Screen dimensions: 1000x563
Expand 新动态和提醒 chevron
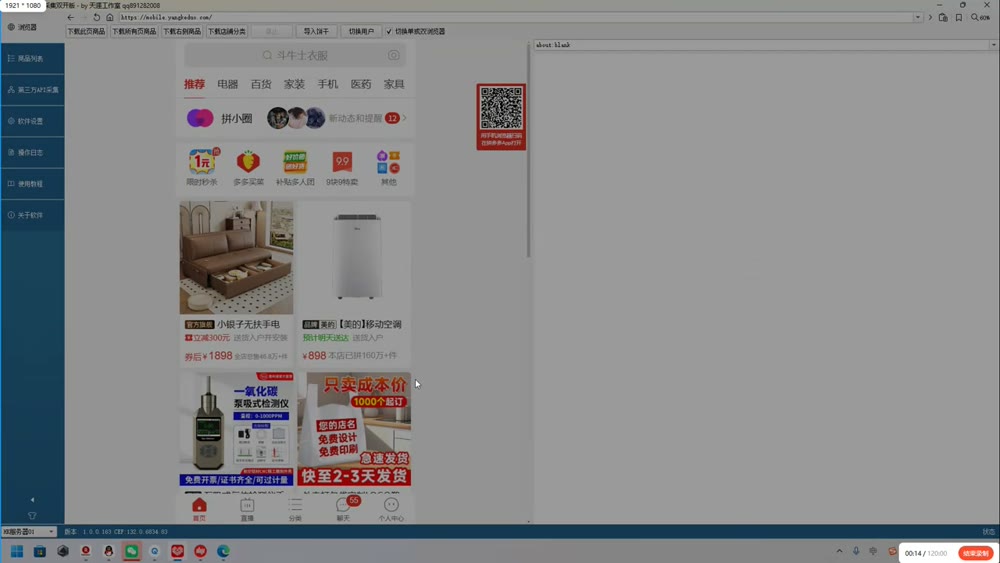coord(404,118)
